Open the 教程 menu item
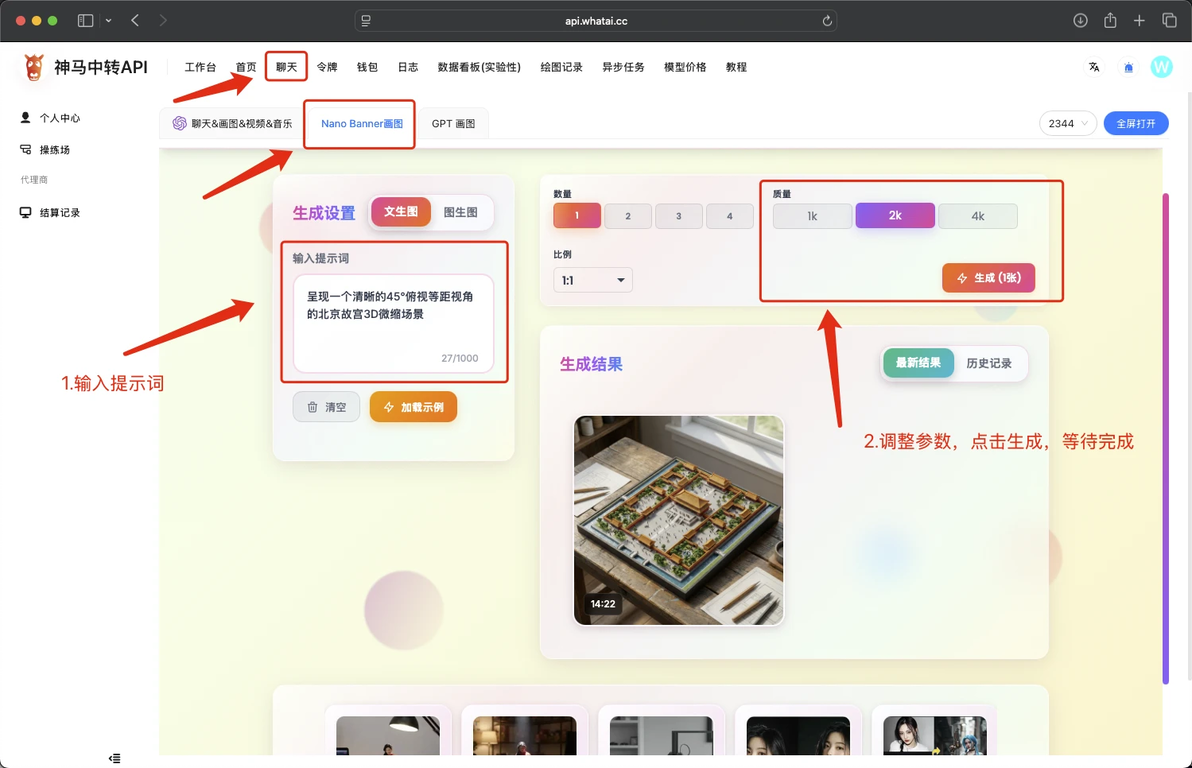The image size is (1192, 768). 736,67
